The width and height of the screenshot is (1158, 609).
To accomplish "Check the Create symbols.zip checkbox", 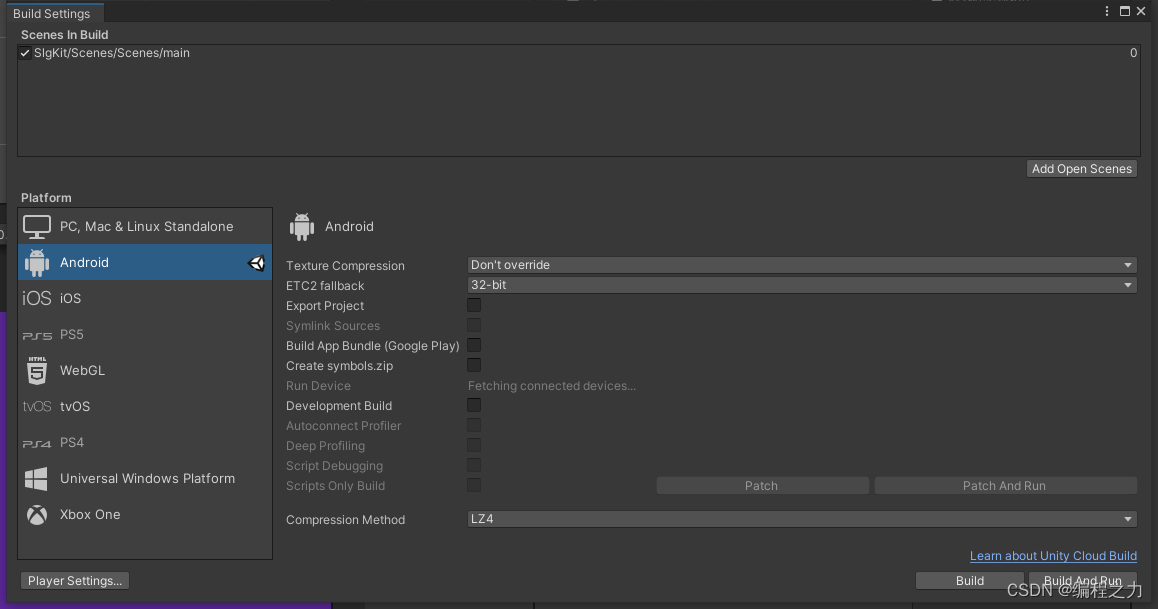I will (474, 365).
